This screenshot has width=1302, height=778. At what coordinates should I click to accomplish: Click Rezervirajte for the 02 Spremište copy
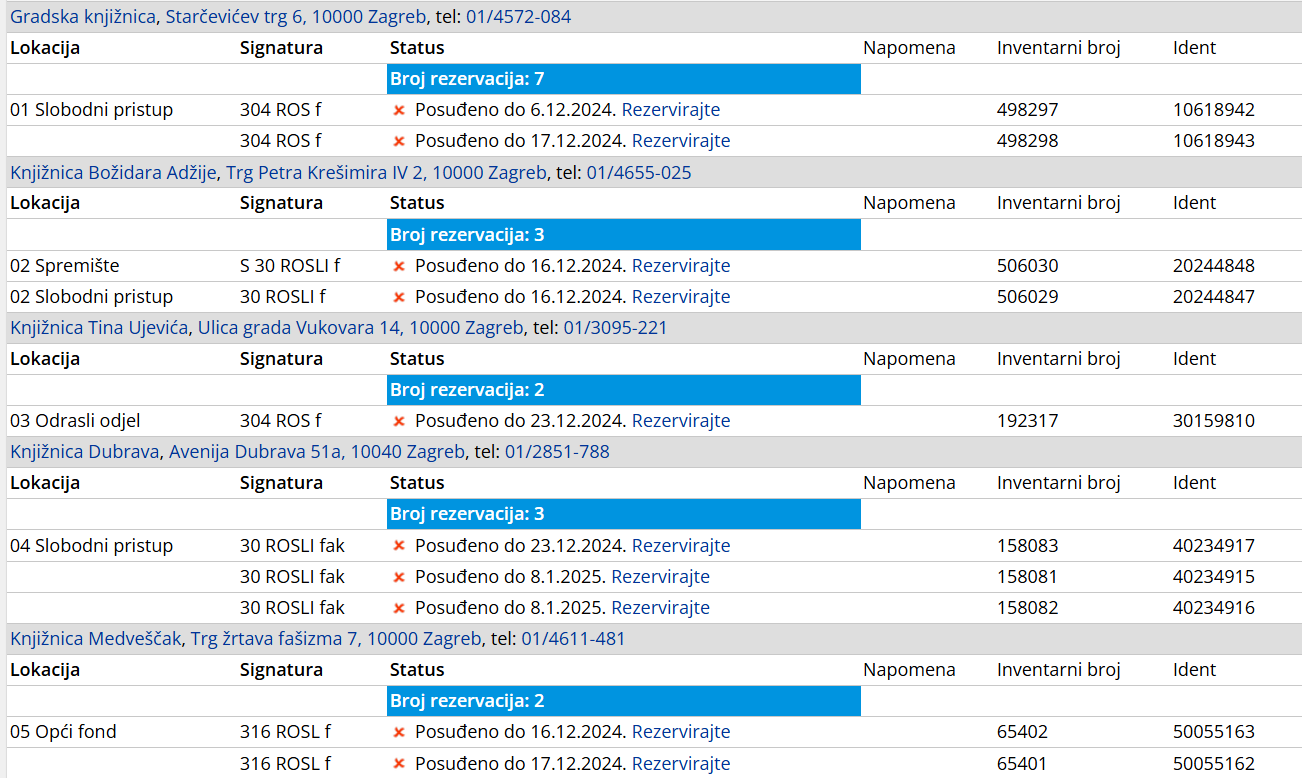pos(680,266)
